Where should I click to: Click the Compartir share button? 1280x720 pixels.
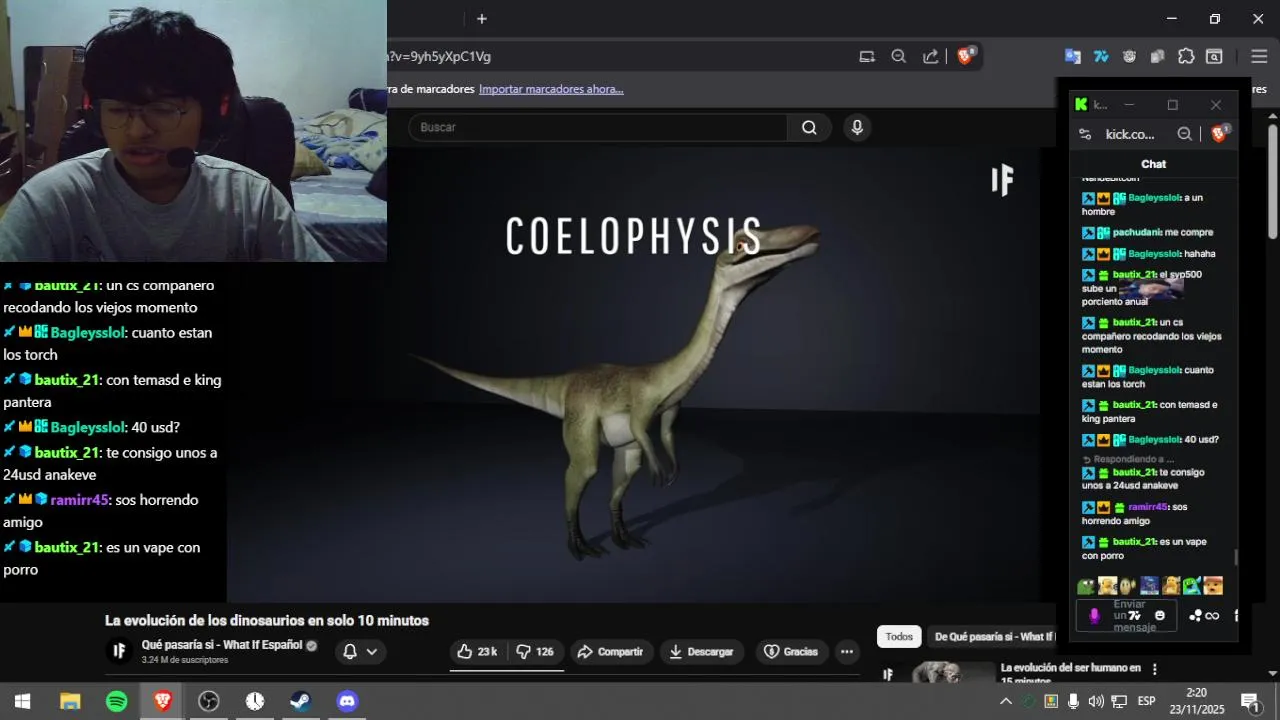point(611,652)
